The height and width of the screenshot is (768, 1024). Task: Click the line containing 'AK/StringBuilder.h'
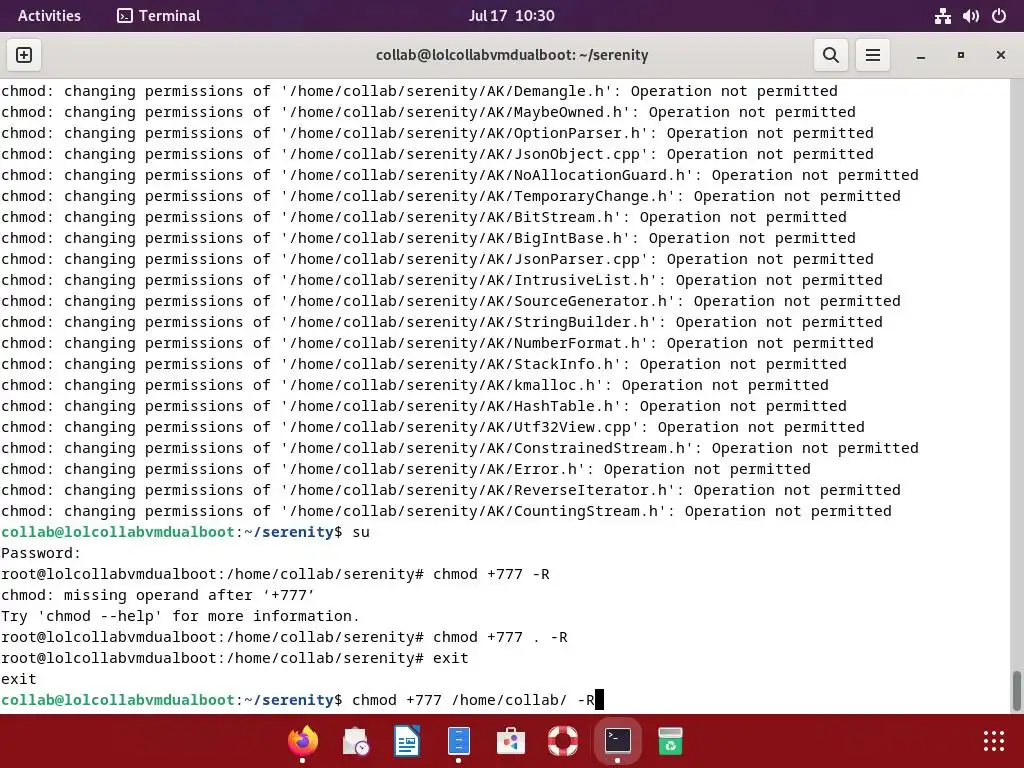click(x=441, y=322)
